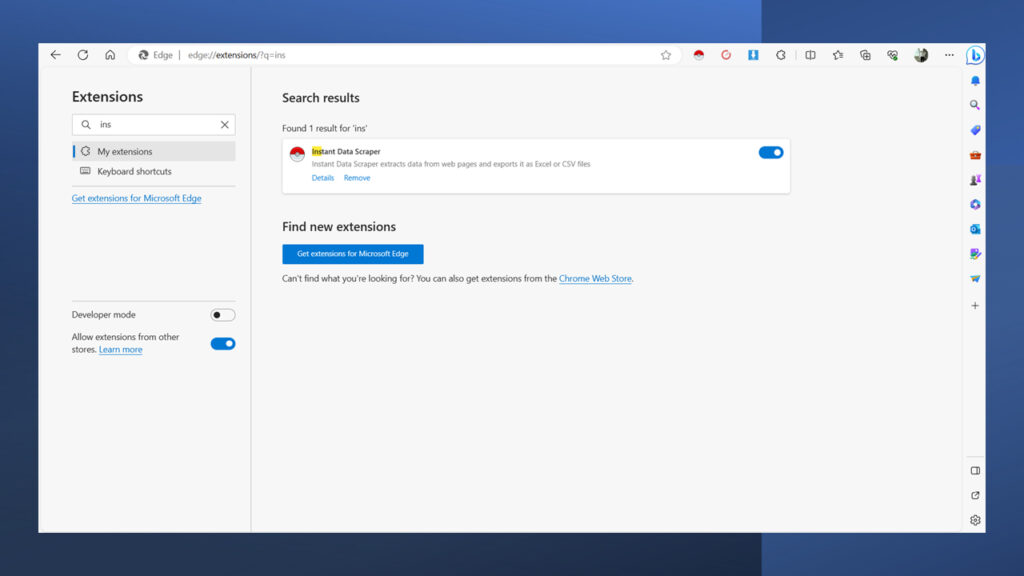Open the Favorites list icon in the toolbar

click(x=838, y=55)
